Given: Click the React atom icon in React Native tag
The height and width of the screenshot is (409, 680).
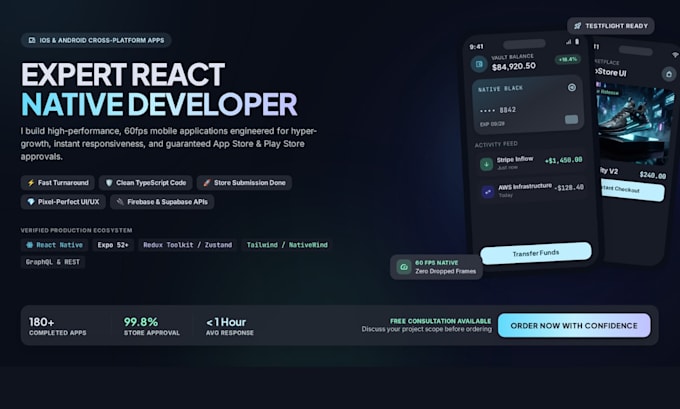Looking at the screenshot, I should click(x=29, y=245).
